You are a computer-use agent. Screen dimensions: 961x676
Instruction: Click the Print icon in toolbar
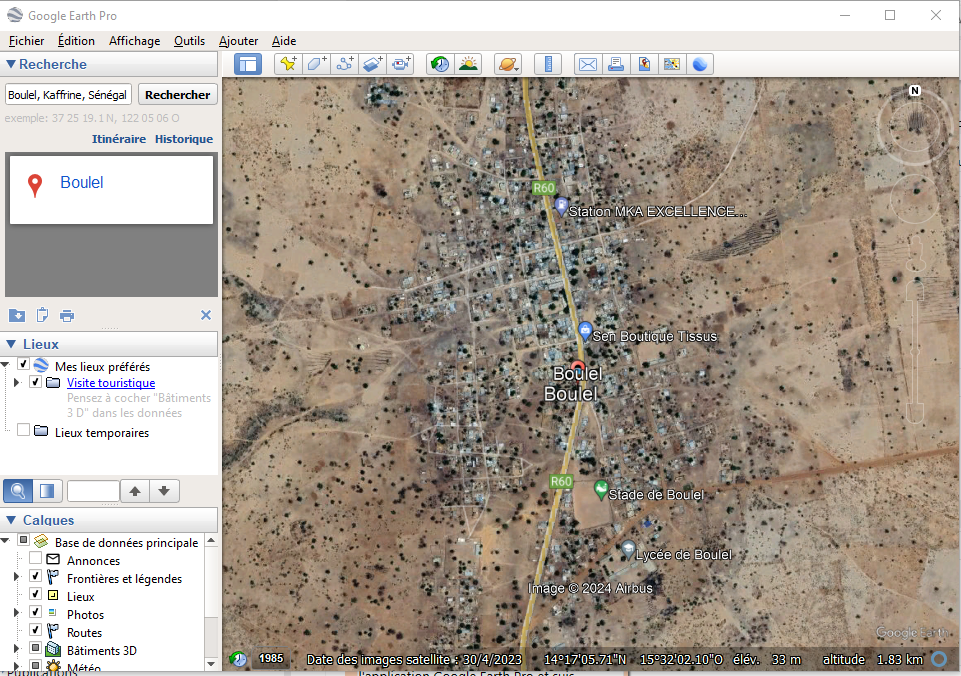click(x=616, y=64)
